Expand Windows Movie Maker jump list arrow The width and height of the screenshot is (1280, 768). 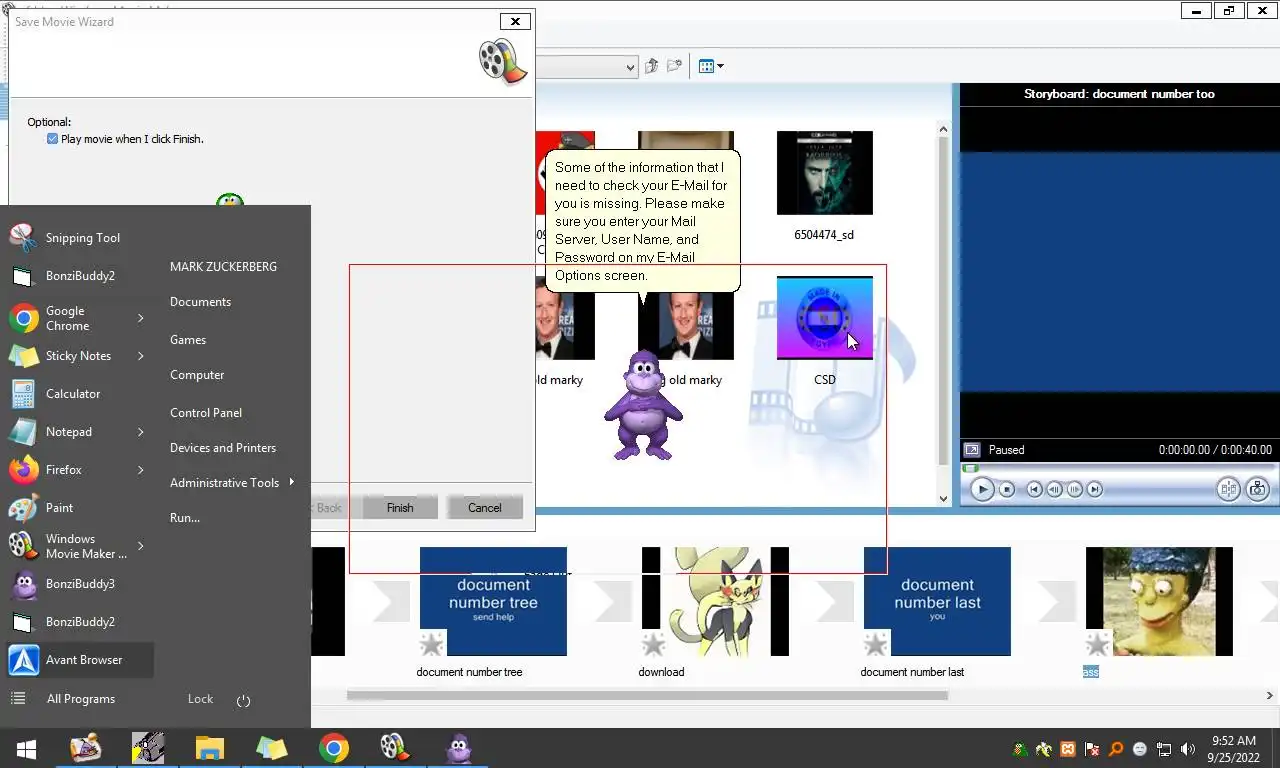[x=141, y=546]
